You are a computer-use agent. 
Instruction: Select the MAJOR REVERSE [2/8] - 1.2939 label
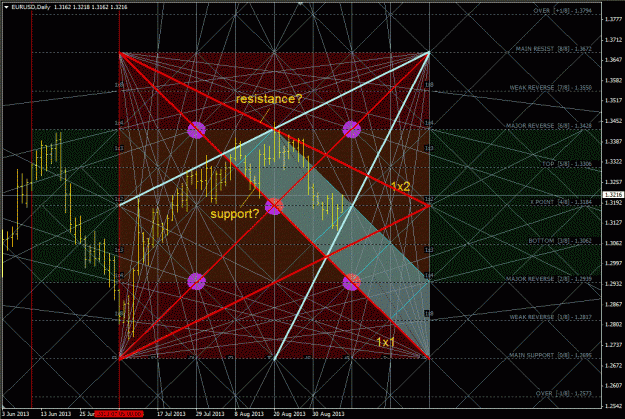tap(549, 279)
